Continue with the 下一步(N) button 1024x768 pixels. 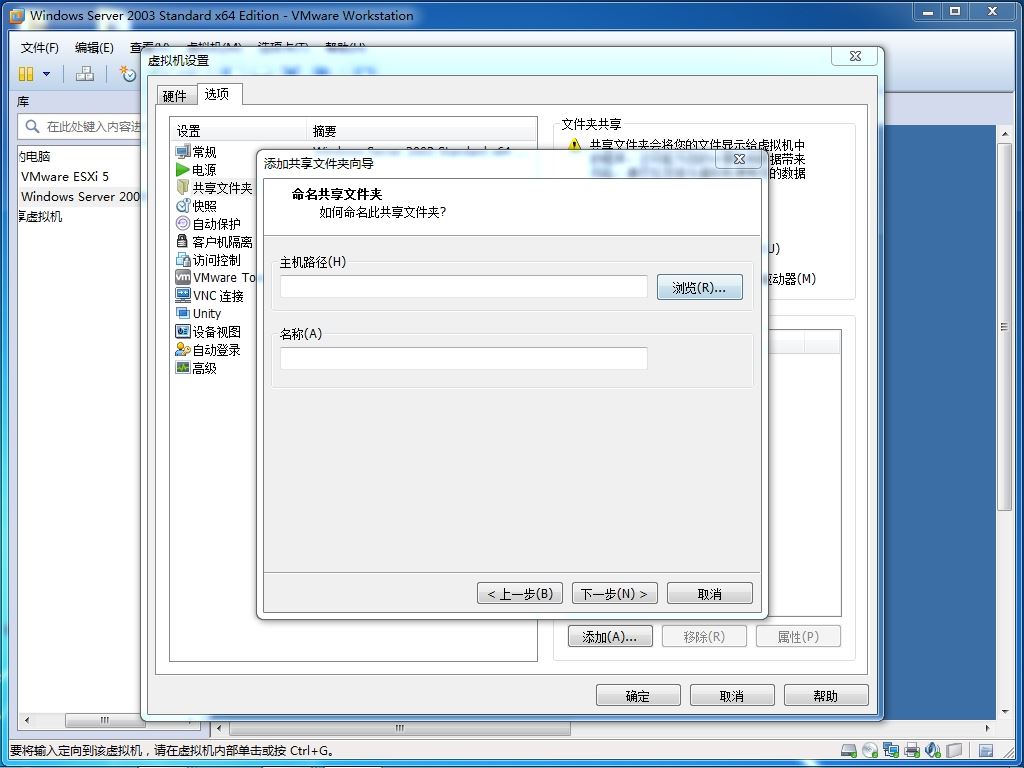click(x=615, y=594)
